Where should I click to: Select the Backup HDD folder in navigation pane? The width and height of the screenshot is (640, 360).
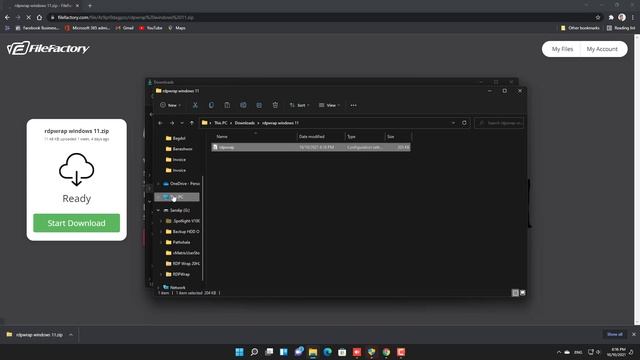click(x=182, y=231)
